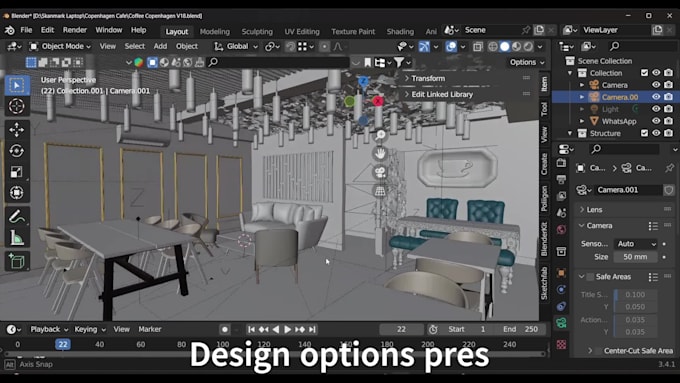Toggle auto keying record button
The image size is (680, 383).
(224, 329)
